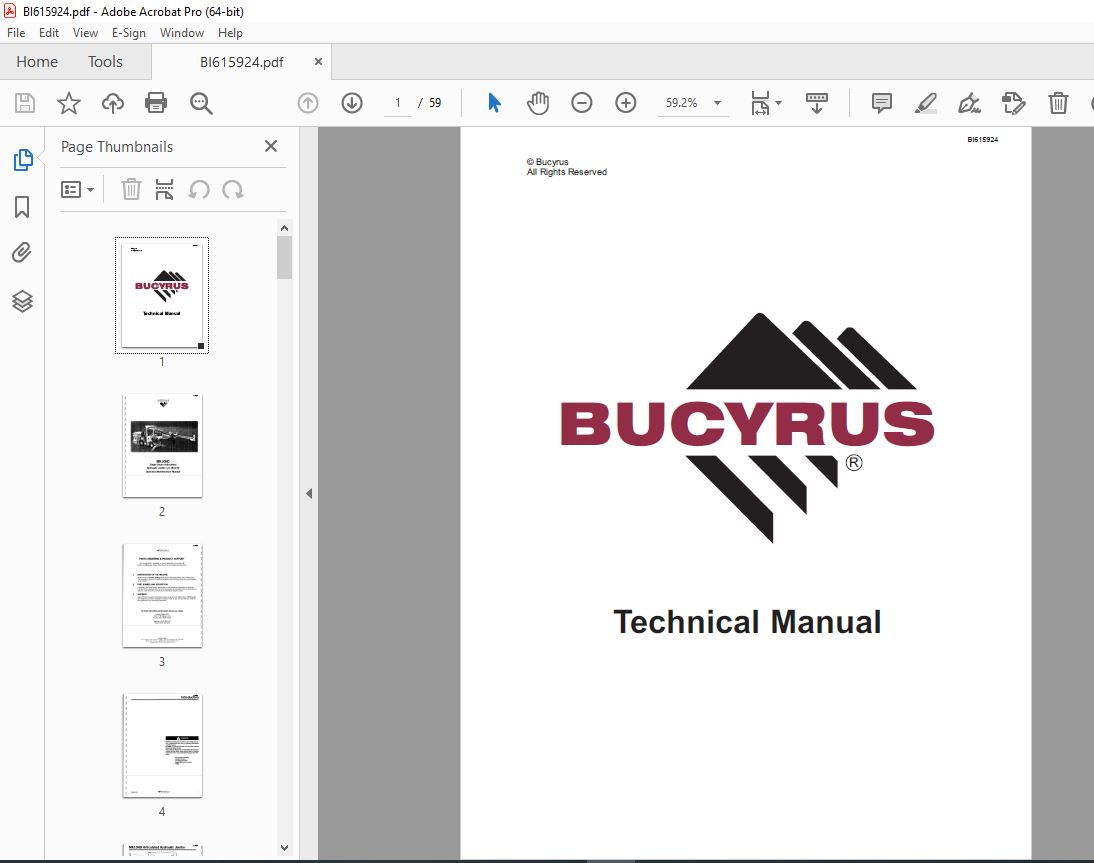1094x863 pixels.
Task: Open the Find text magnifier
Action: [x=201, y=103]
